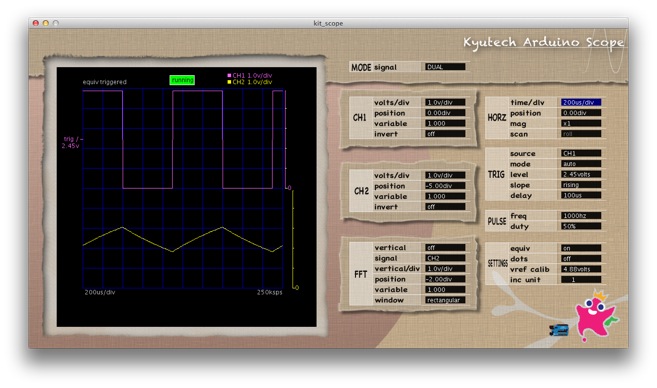Click PULSE duty value 50%
Screen dimensions: 657x388
click(581, 226)
